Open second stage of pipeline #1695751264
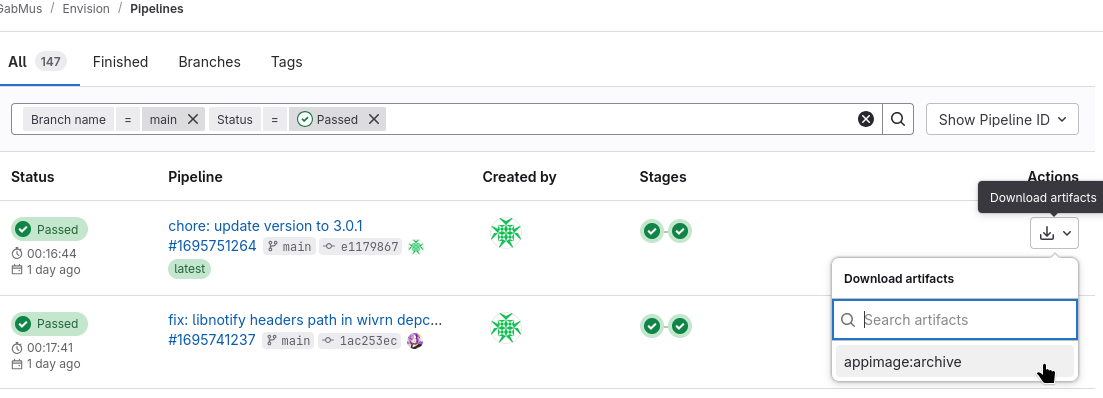The height and width of the screenshot is (398, 1103). (680, 231)
